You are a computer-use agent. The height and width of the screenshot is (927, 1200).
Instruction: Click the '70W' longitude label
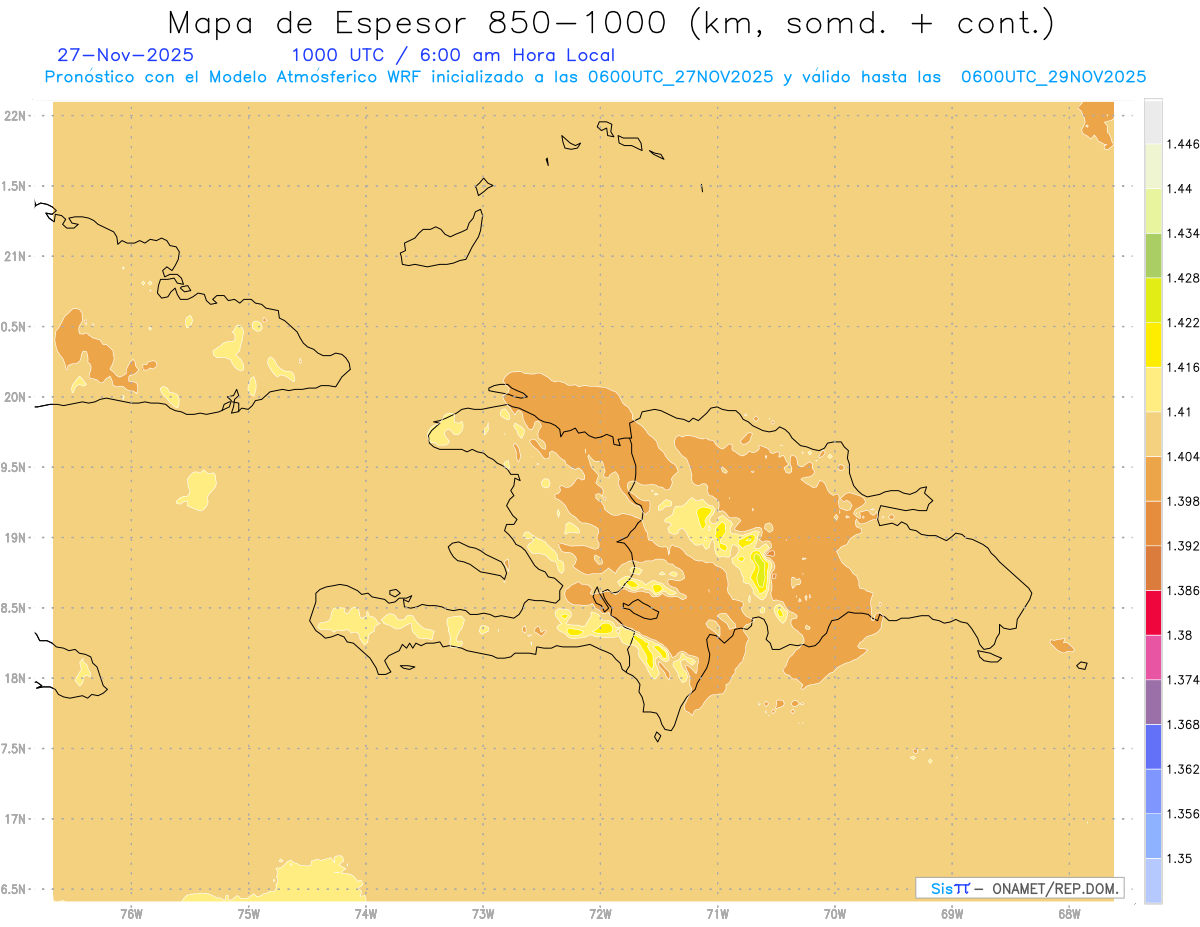(x=834, y=915)
